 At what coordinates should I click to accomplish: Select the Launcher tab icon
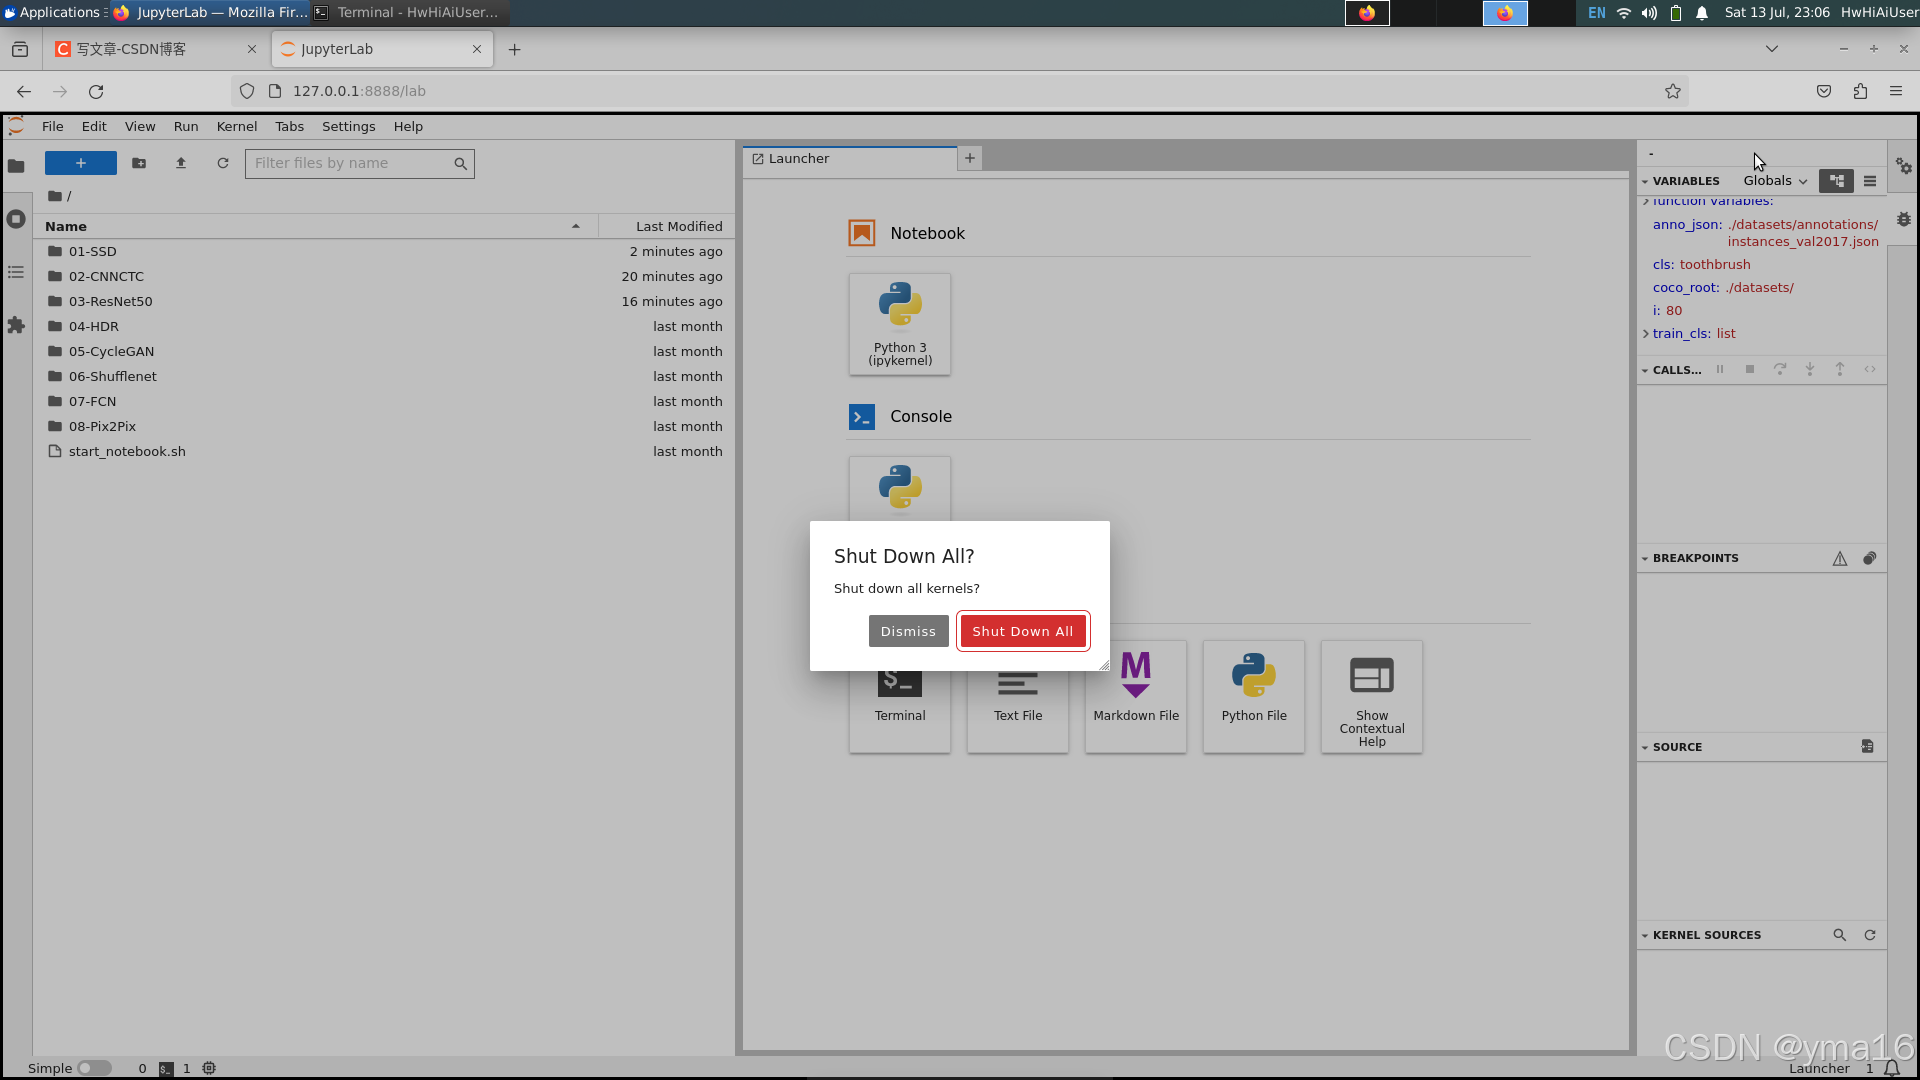(x=758, y=158)
